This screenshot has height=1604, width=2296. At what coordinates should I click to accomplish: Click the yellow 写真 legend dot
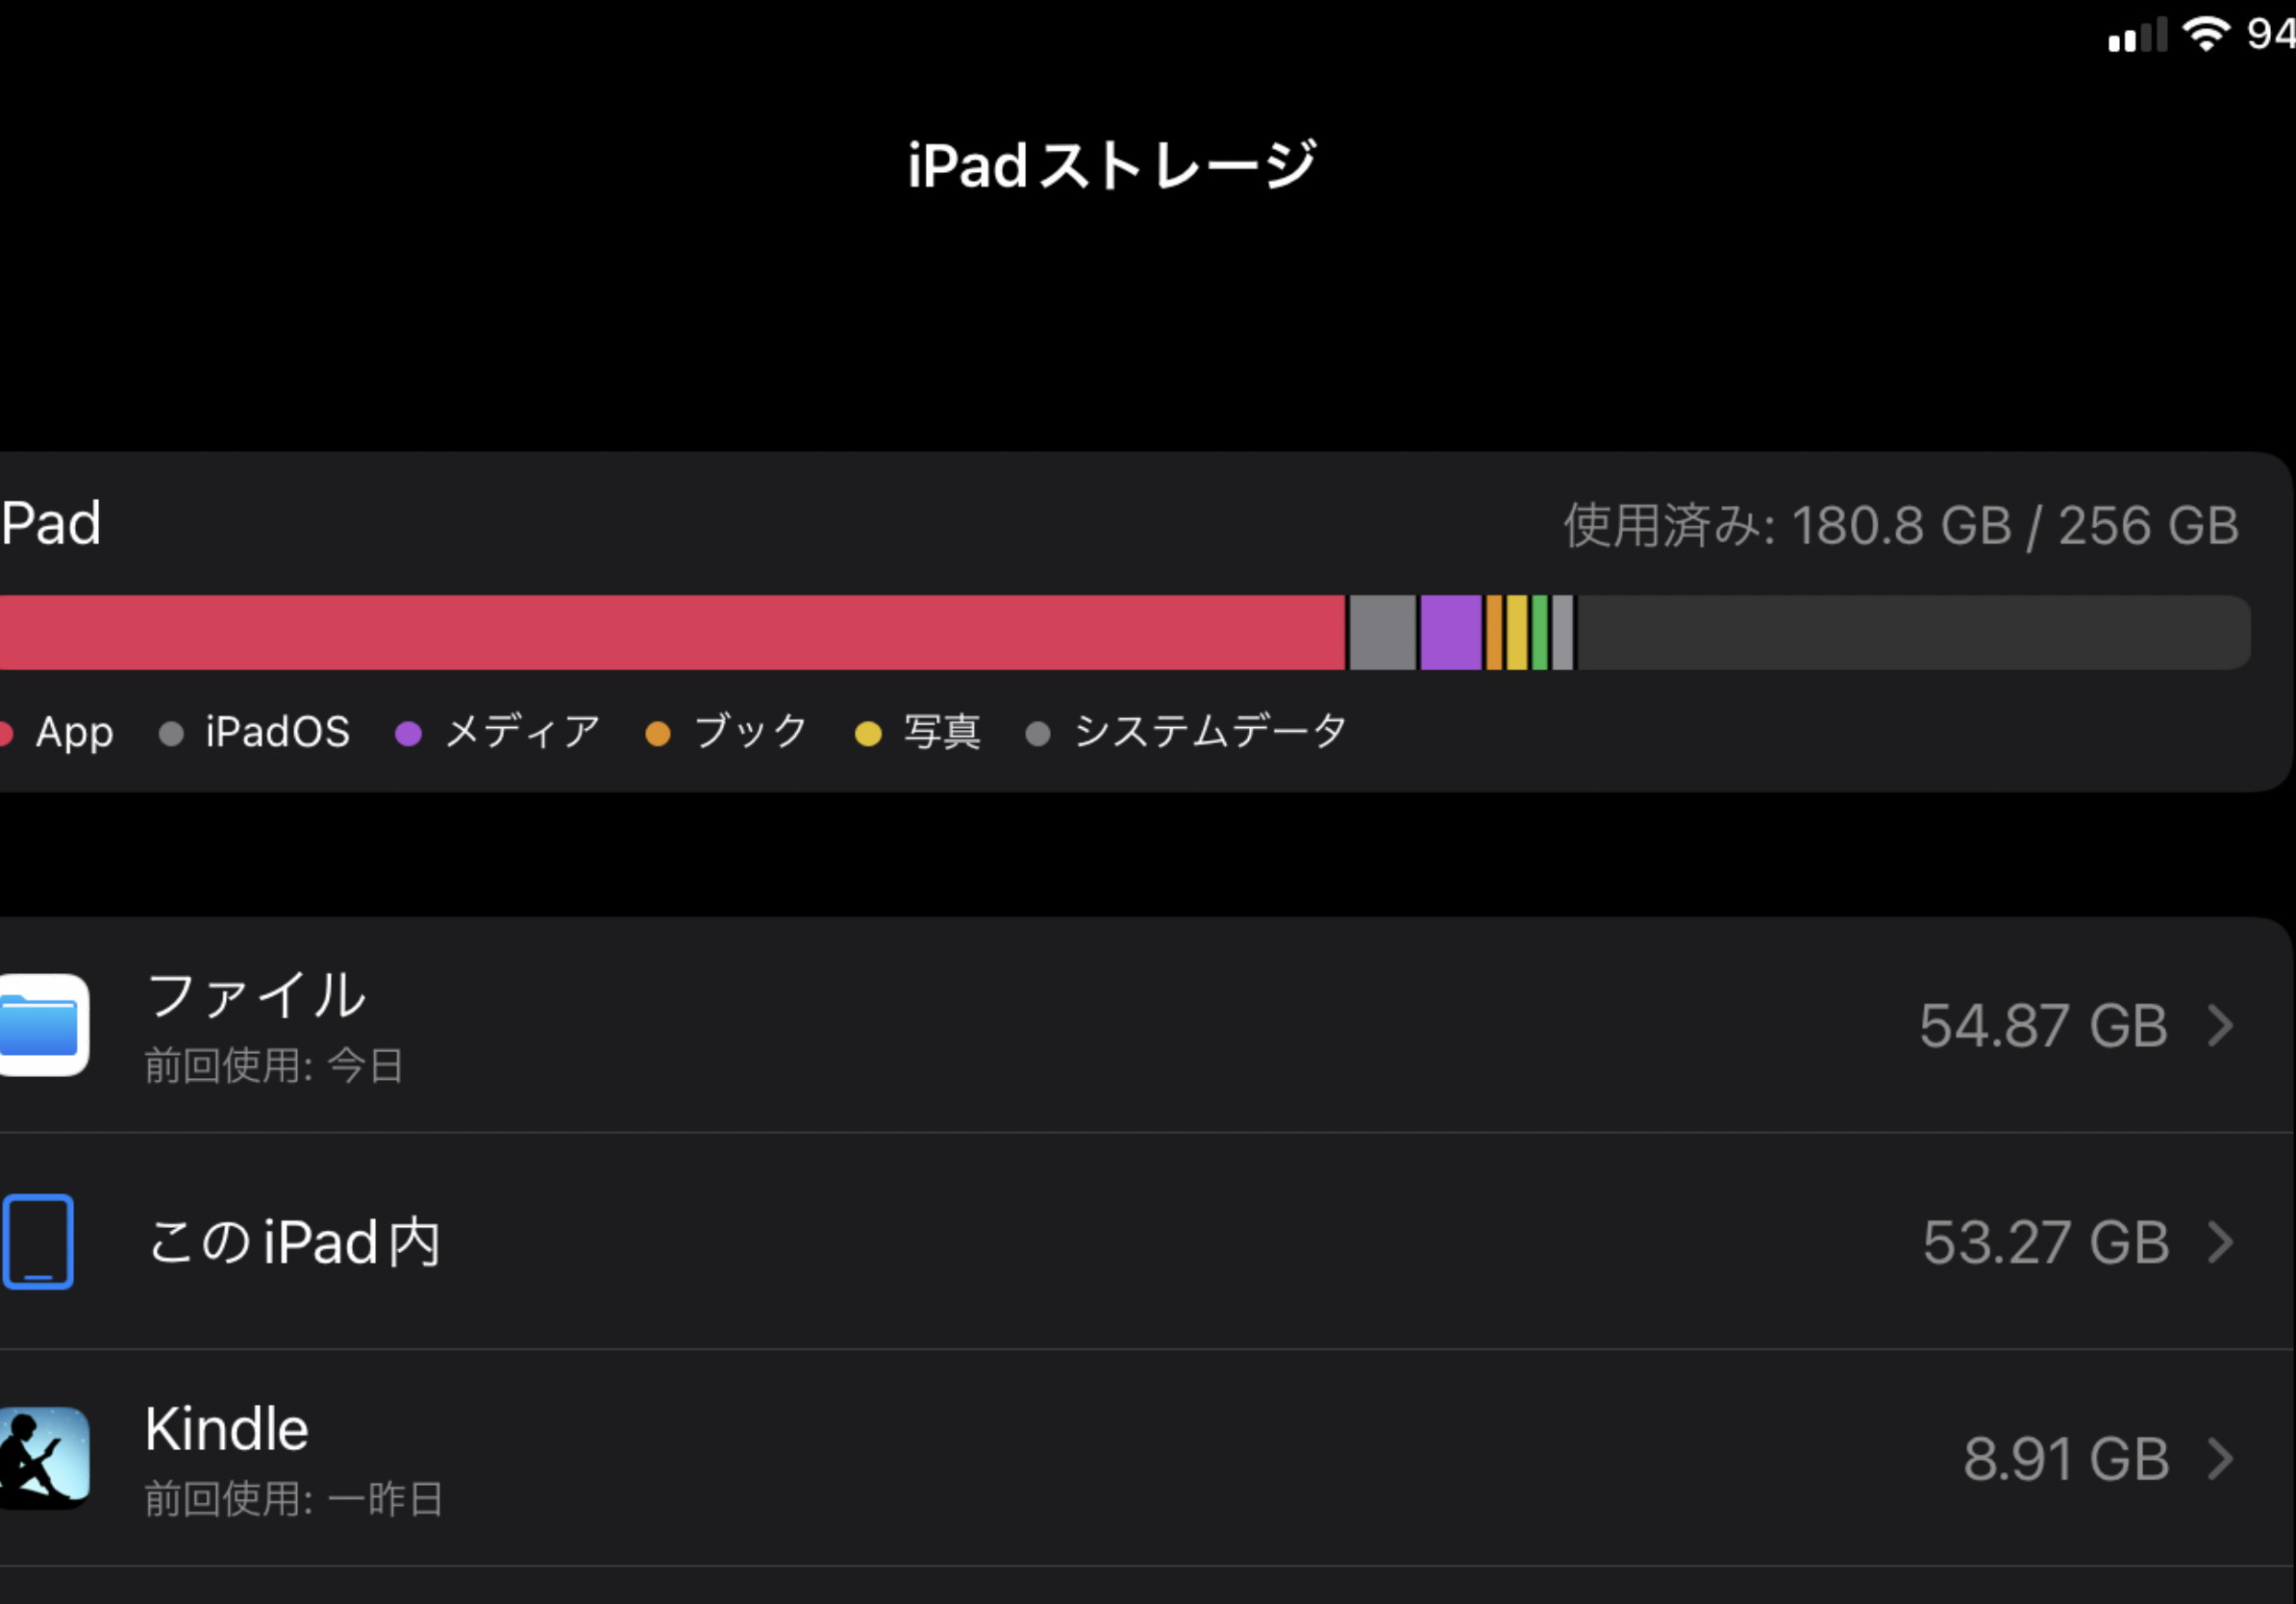coord(868,734)
